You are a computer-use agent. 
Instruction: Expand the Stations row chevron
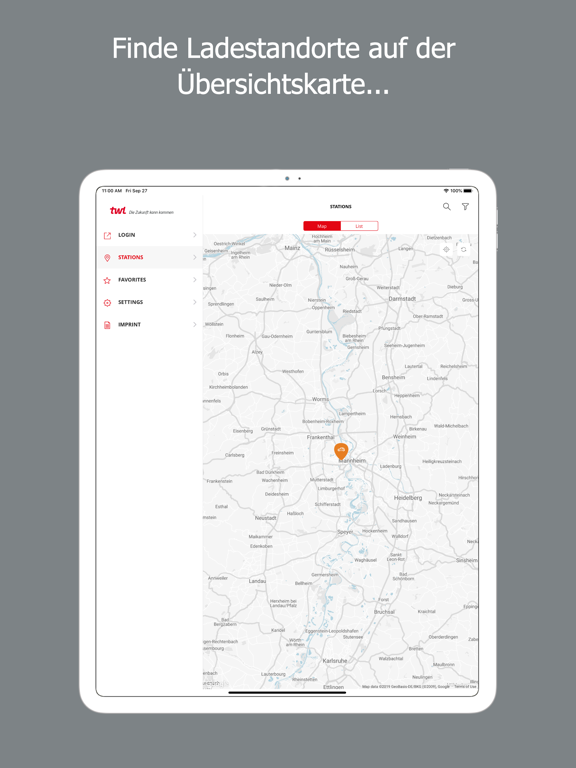(x=194, y=258)
